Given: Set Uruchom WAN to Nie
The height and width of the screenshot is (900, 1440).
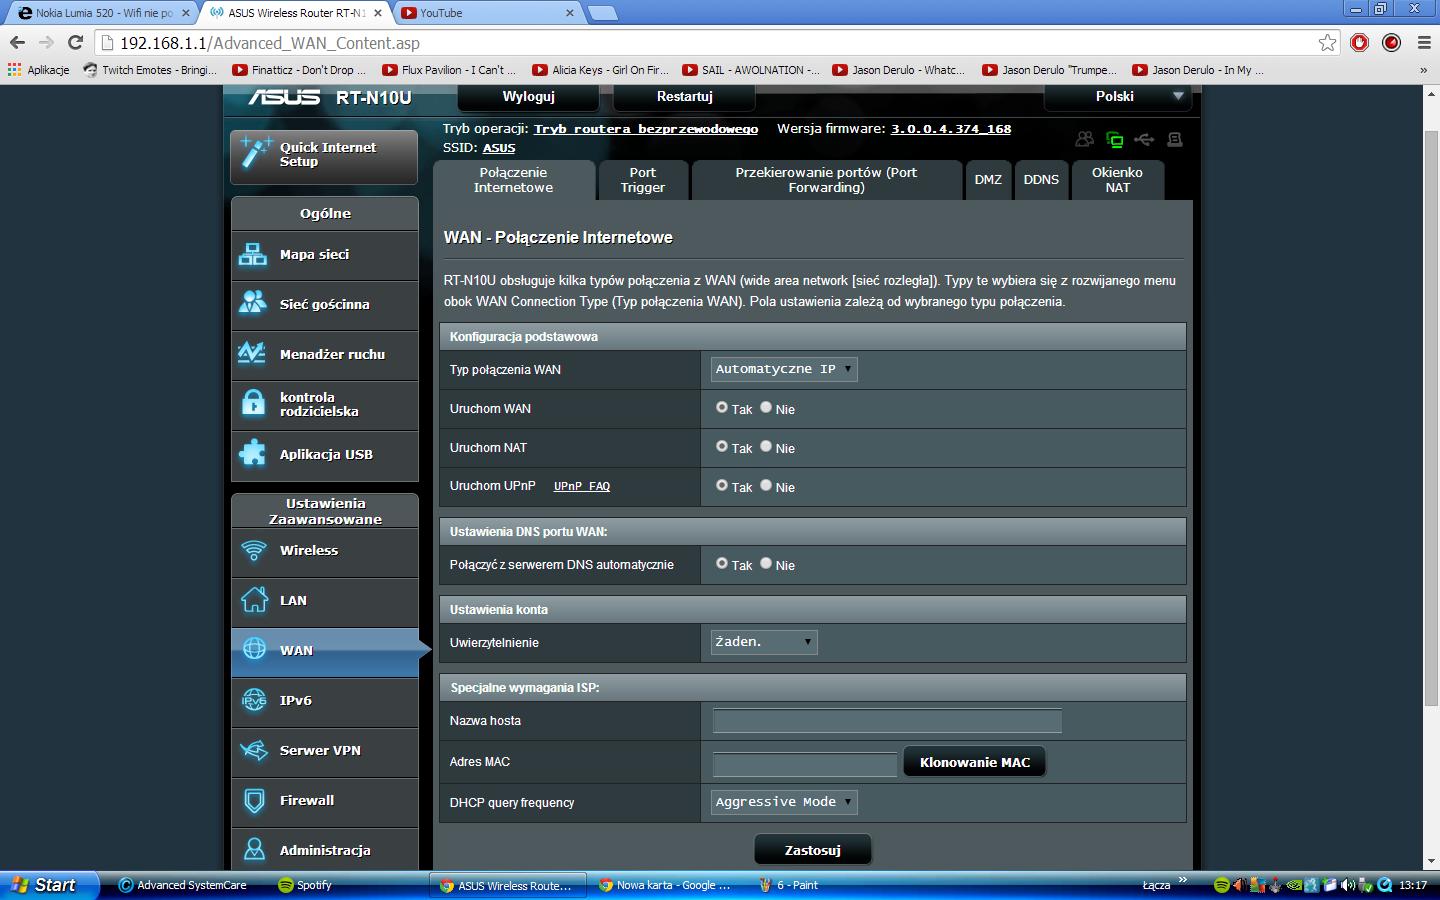Looking at the screenshot, I should click(766, 408).
